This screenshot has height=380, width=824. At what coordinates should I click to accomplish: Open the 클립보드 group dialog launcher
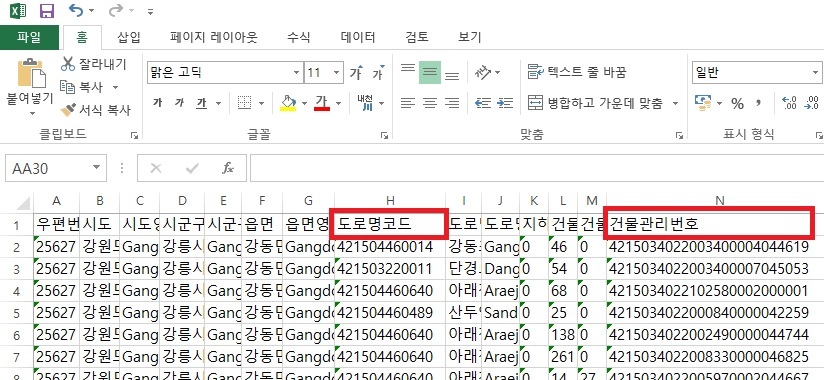[x=135, y=136]
